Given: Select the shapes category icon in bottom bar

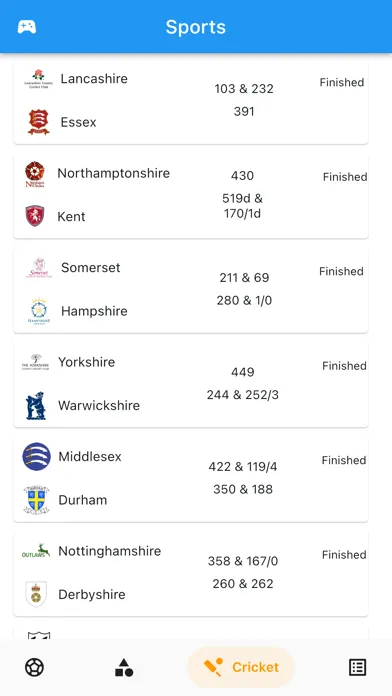Looking at the screenshot, I should [x=124, y=667].
